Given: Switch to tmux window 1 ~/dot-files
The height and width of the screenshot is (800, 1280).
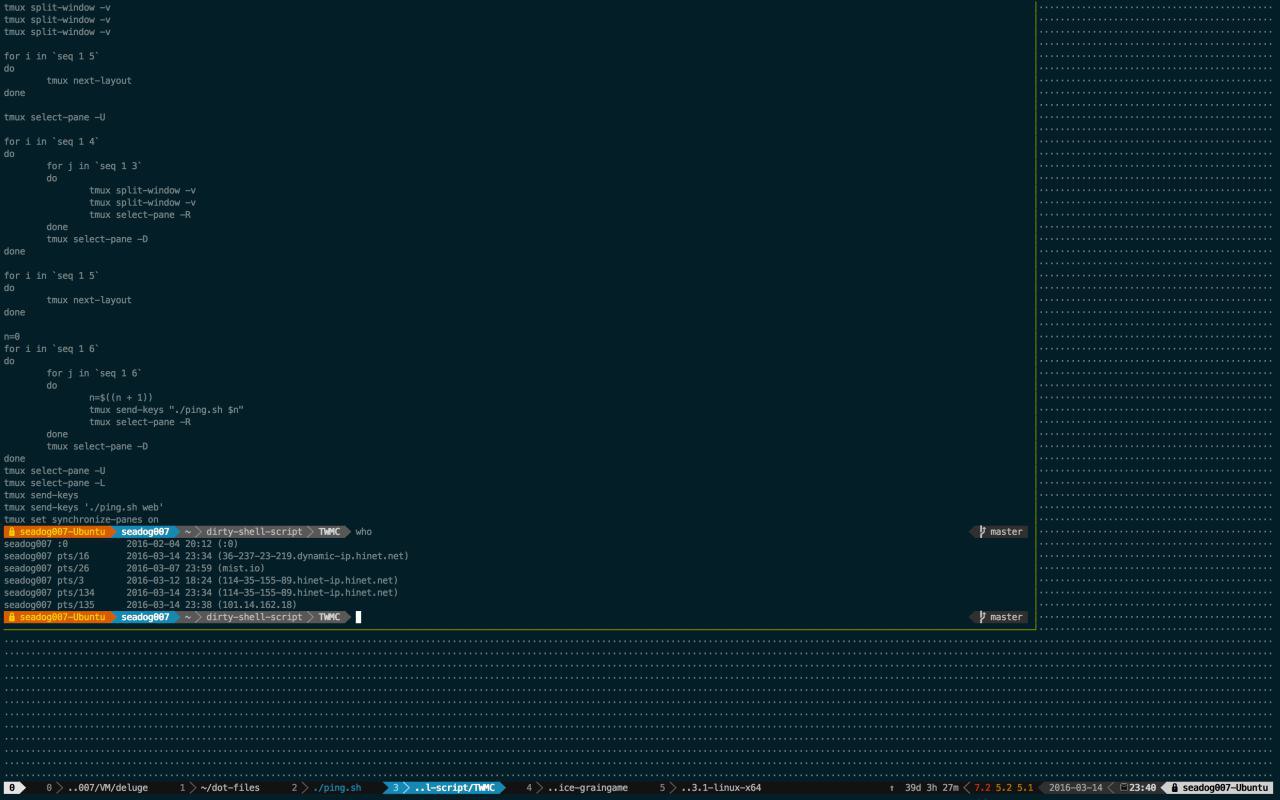Looking at the screenshot, I should click(219, 788).
